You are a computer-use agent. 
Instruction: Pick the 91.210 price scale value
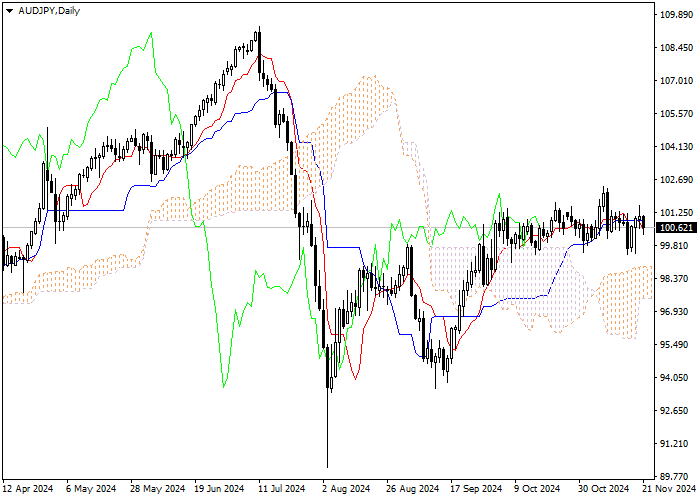[674, 444]
